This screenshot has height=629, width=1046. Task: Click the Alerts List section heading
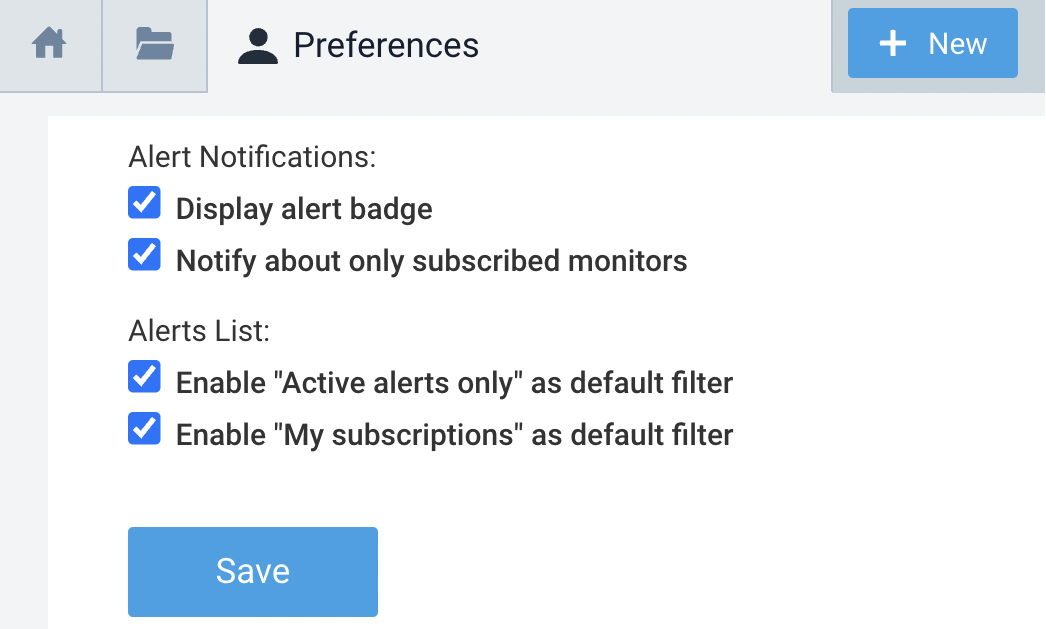click(x=198, y=330)
